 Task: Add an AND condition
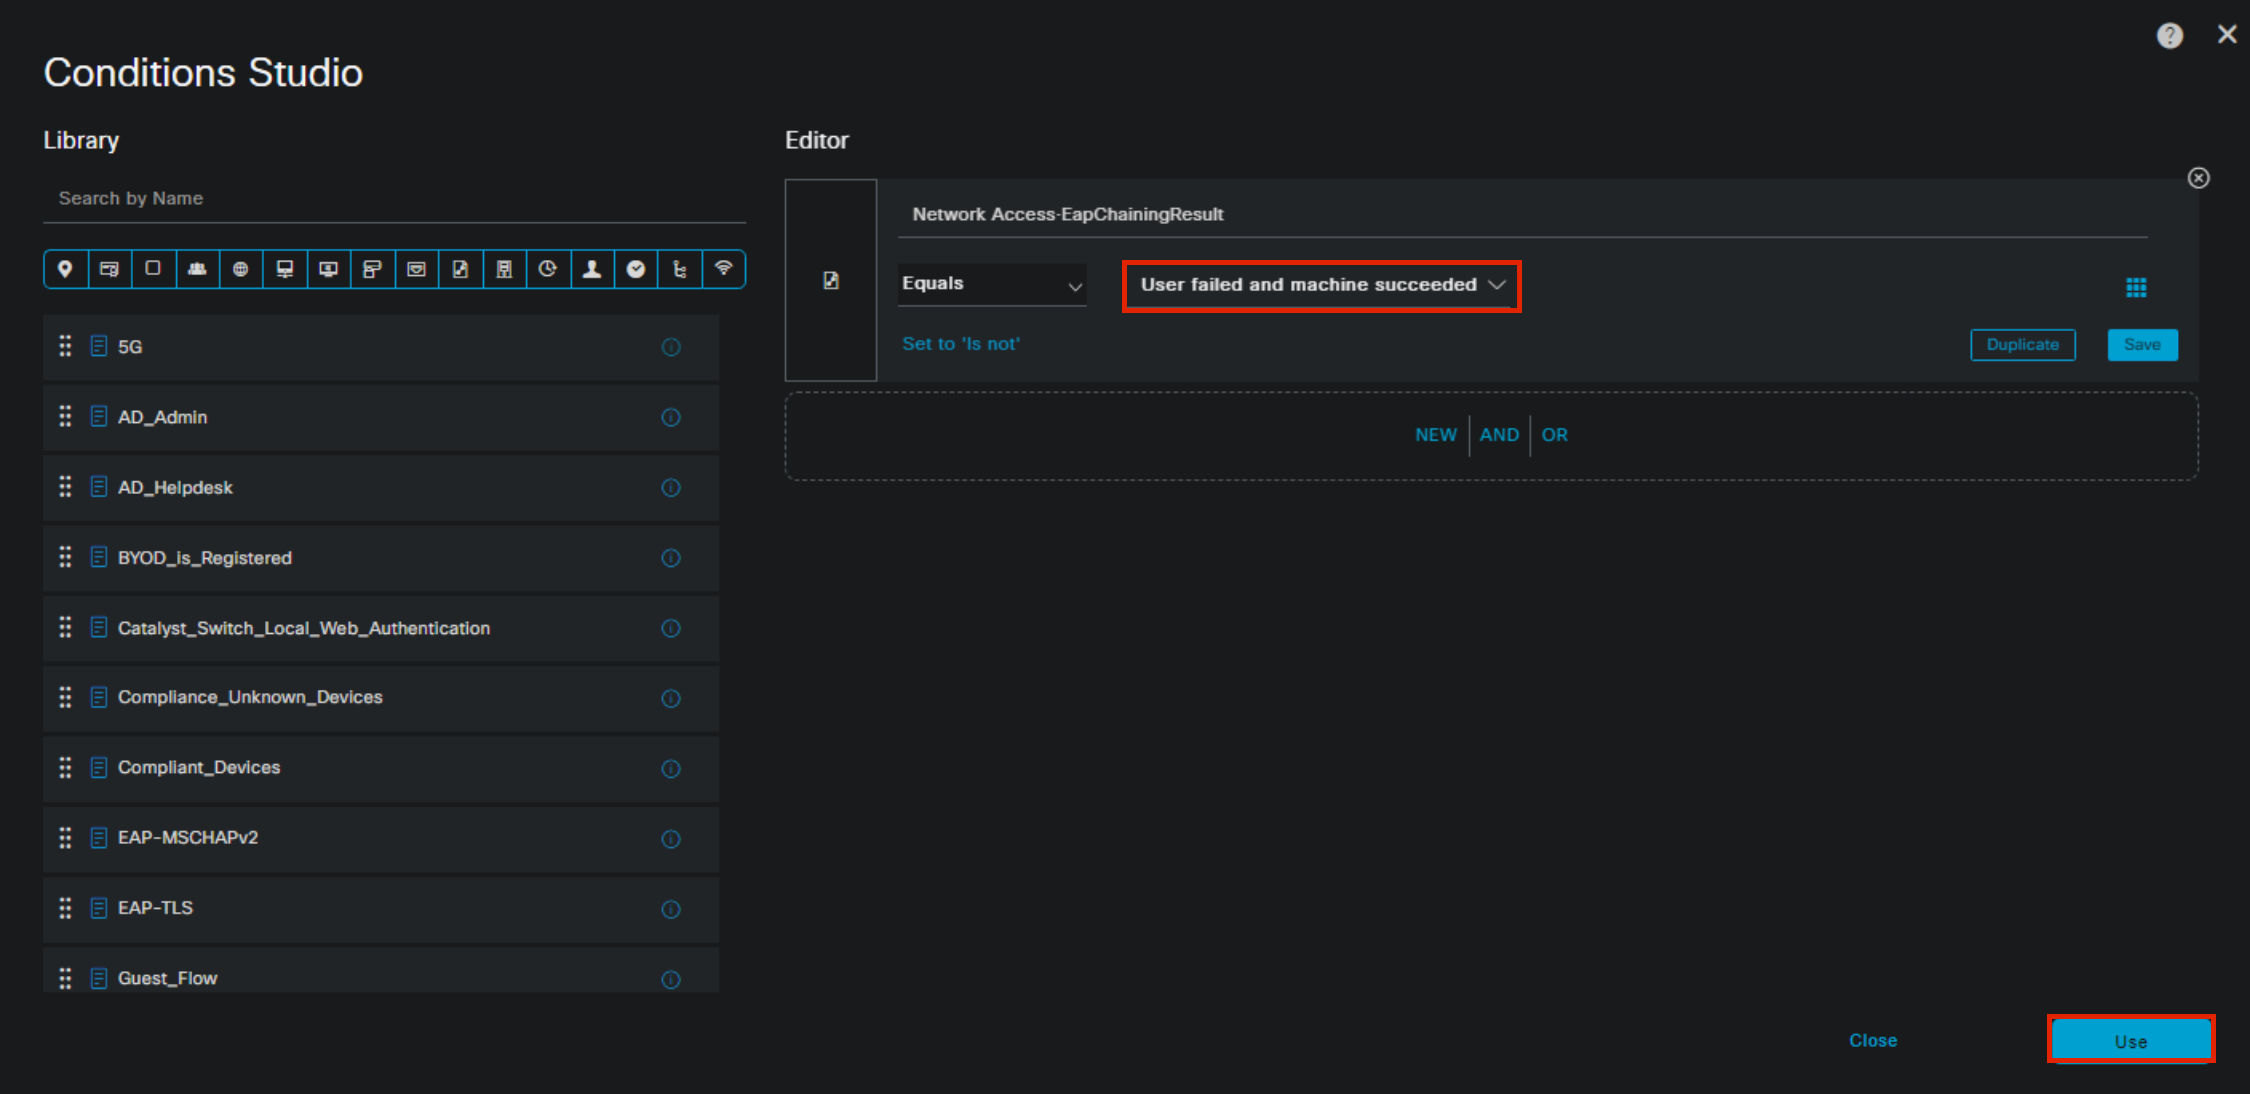[1499, 435]
